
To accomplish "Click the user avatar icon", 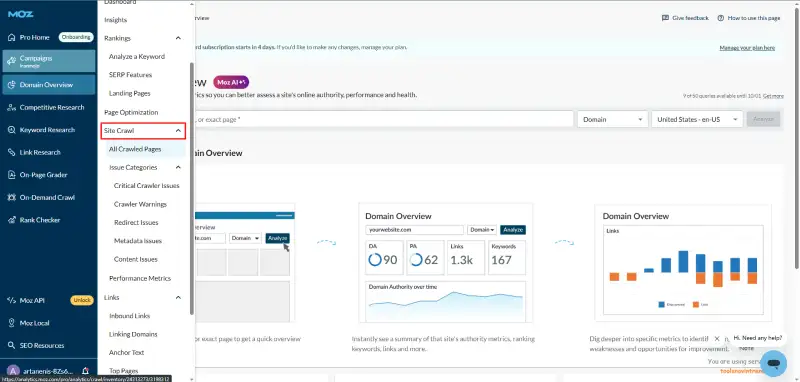I will tap(14, 371).
